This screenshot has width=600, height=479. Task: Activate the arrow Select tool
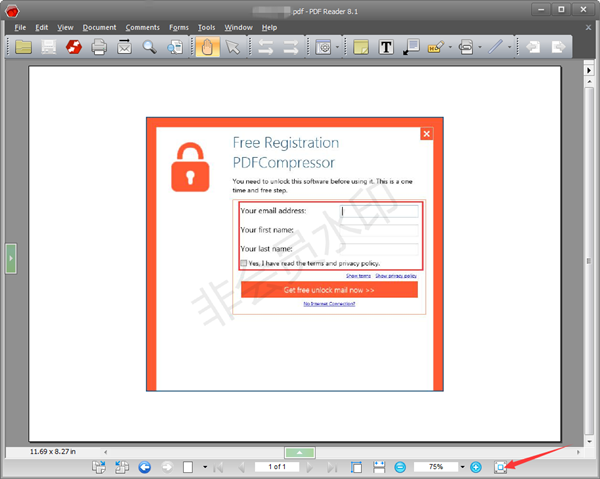(x=233, y=47)
